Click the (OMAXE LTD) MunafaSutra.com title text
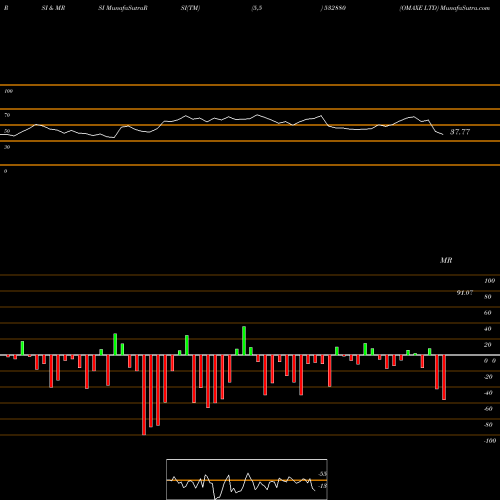500x500 pixels. (x=445, y=8)
